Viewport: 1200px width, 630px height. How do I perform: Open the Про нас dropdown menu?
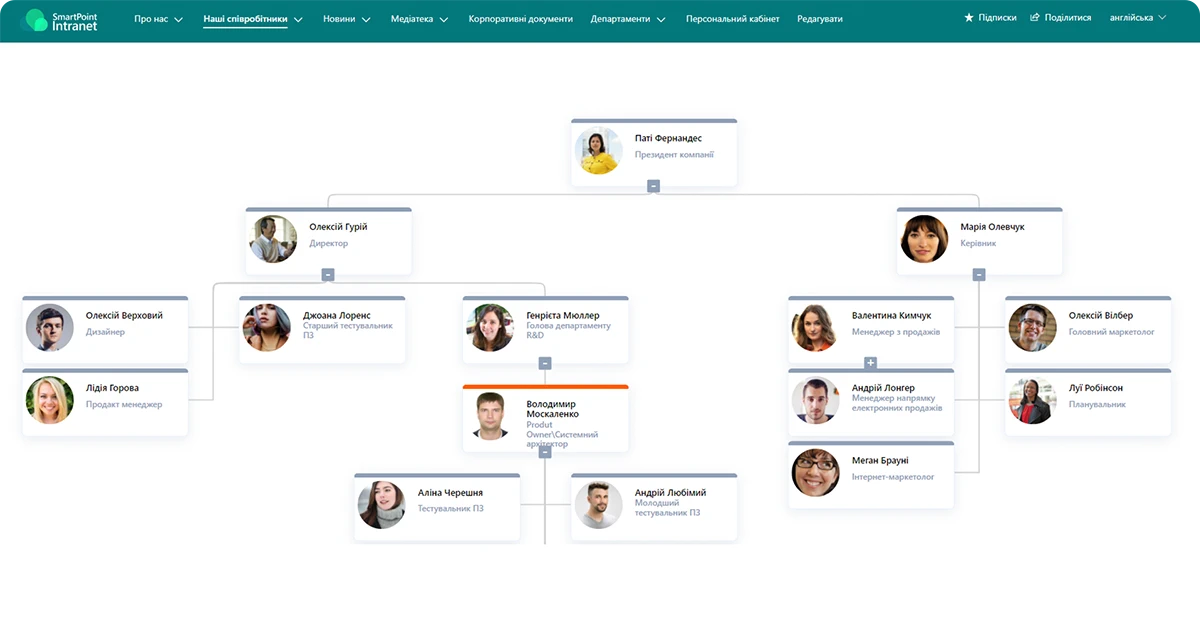pyautogui.click(x=158, y=19)
